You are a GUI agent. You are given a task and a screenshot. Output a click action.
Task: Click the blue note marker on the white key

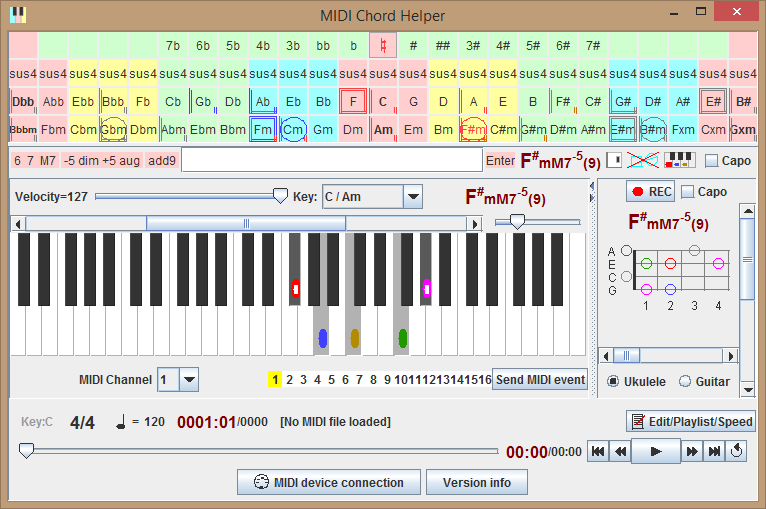pos(322,338)
